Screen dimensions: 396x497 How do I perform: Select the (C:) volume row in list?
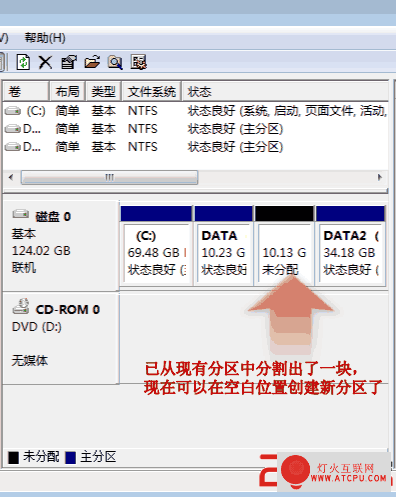195,111
